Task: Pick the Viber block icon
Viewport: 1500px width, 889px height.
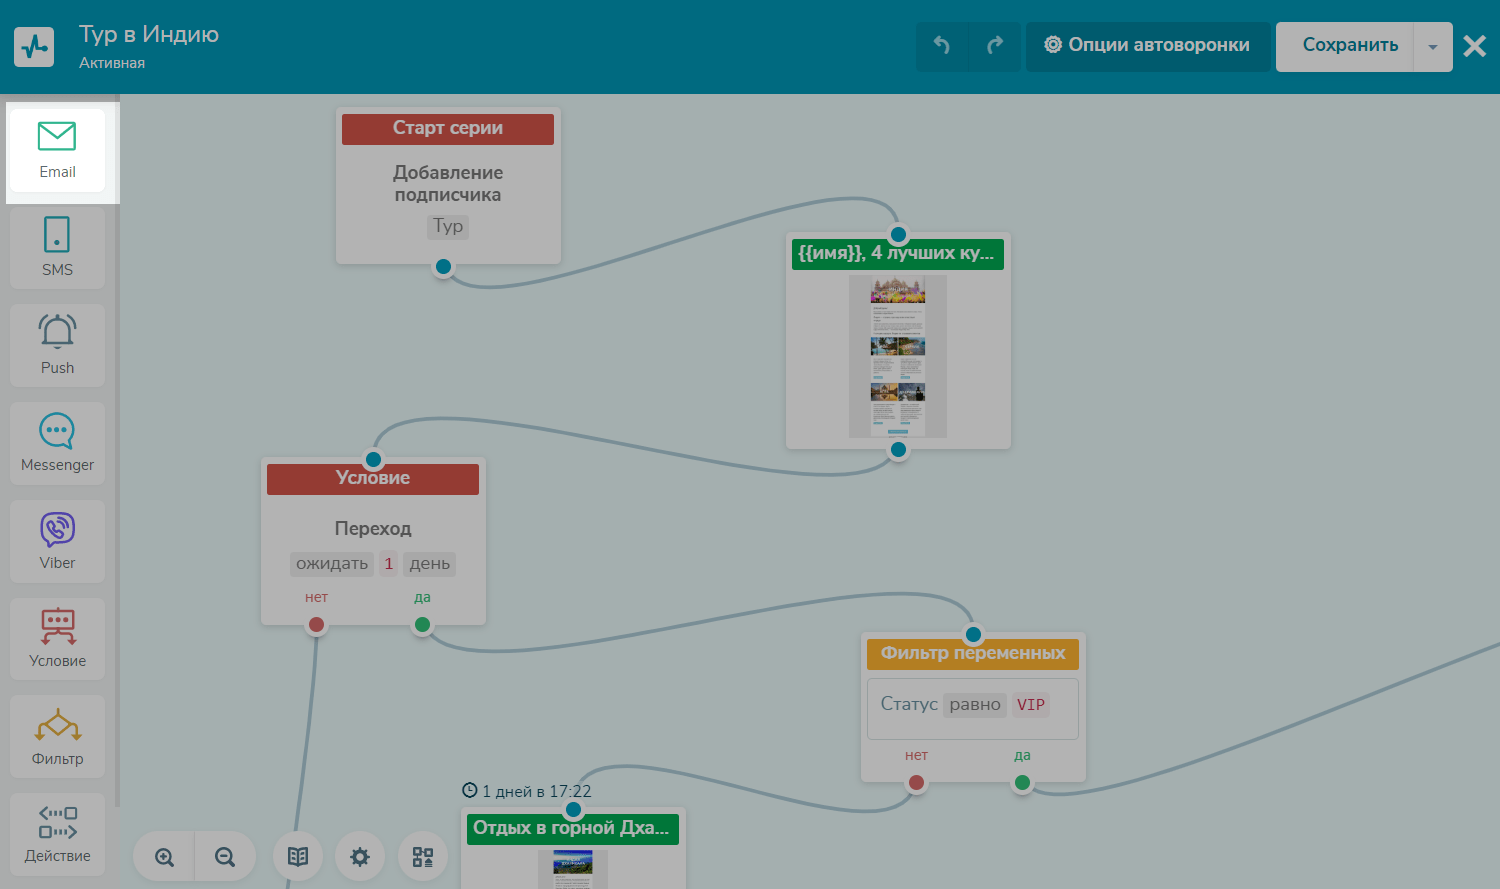Action: click(x=57, y=541)
